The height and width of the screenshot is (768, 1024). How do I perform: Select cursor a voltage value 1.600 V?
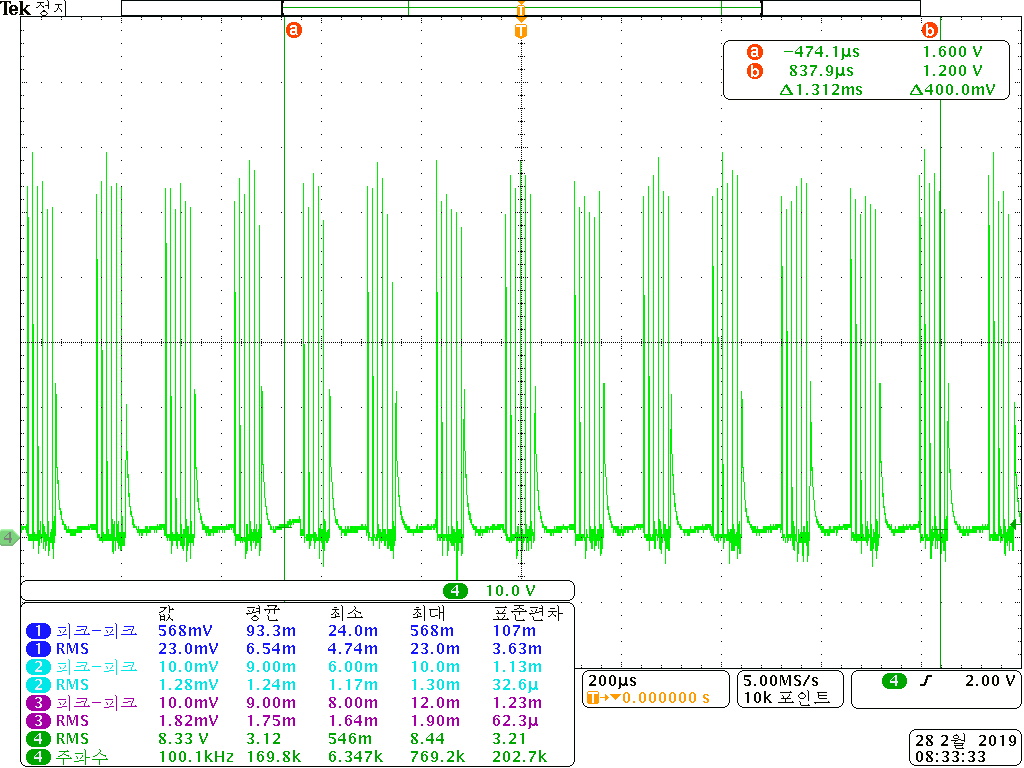(952, 52)
